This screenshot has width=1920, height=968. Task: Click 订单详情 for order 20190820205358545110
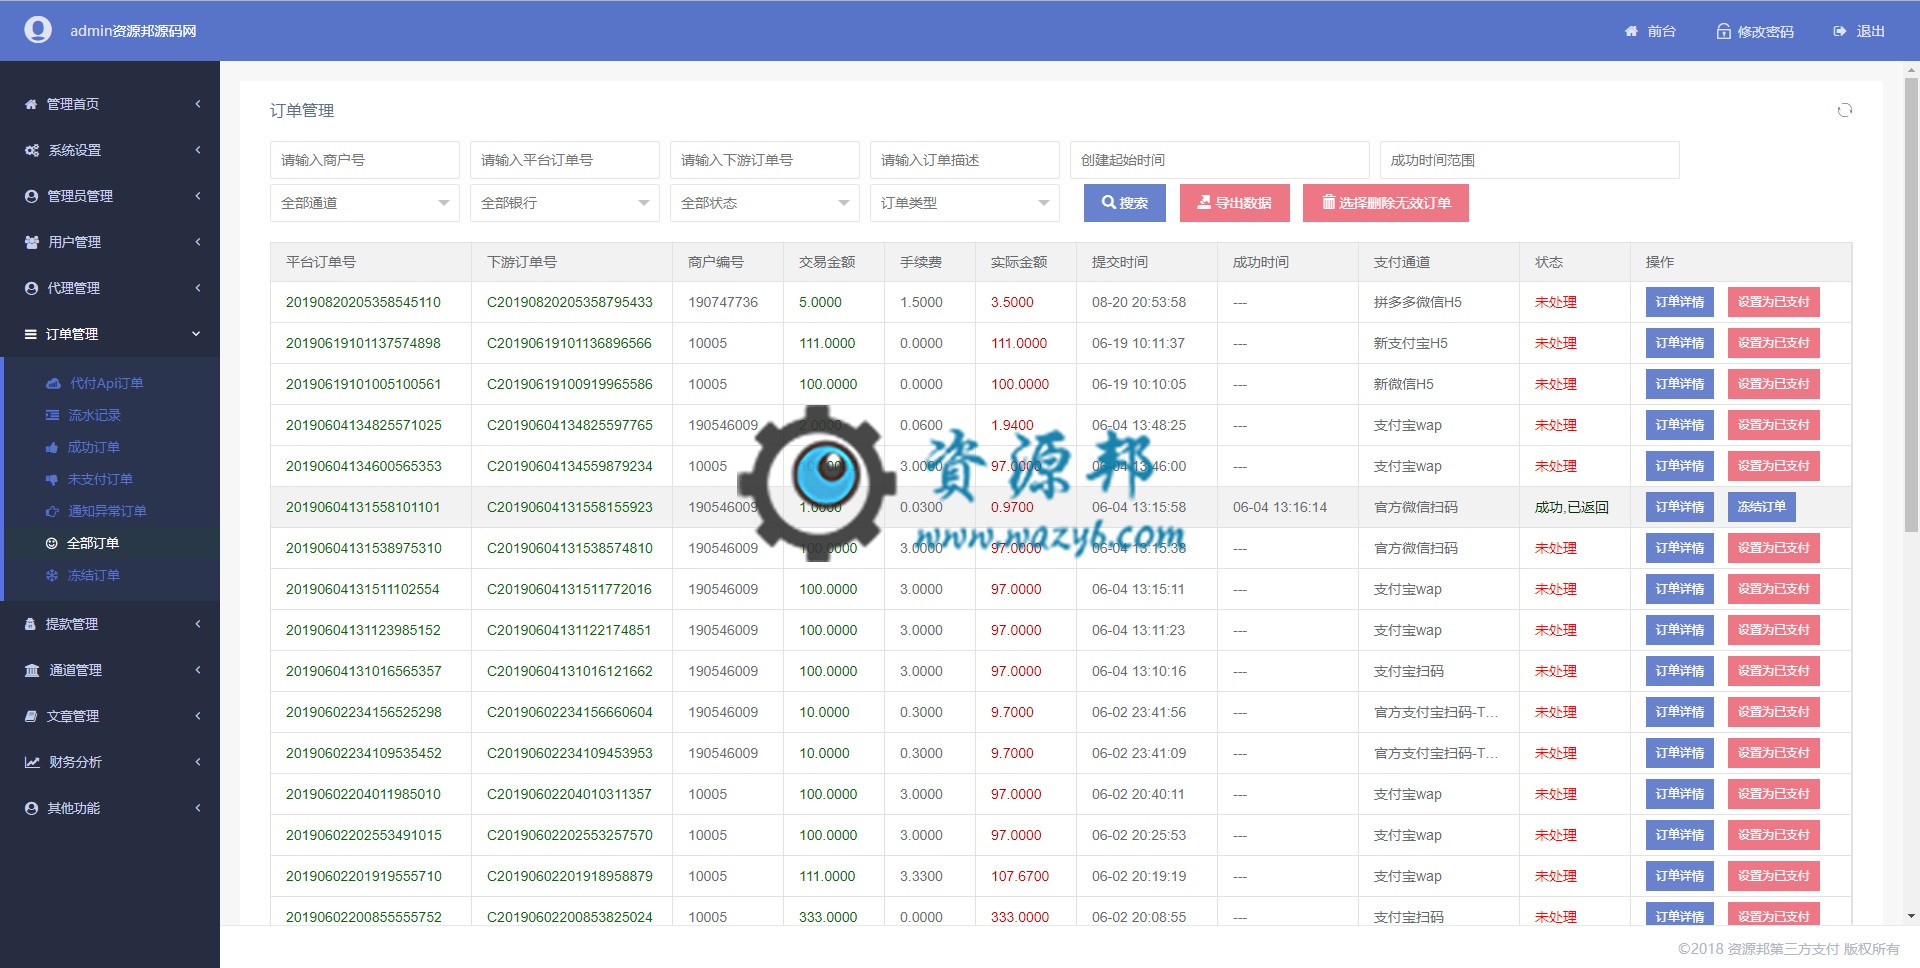(1680, 302)
